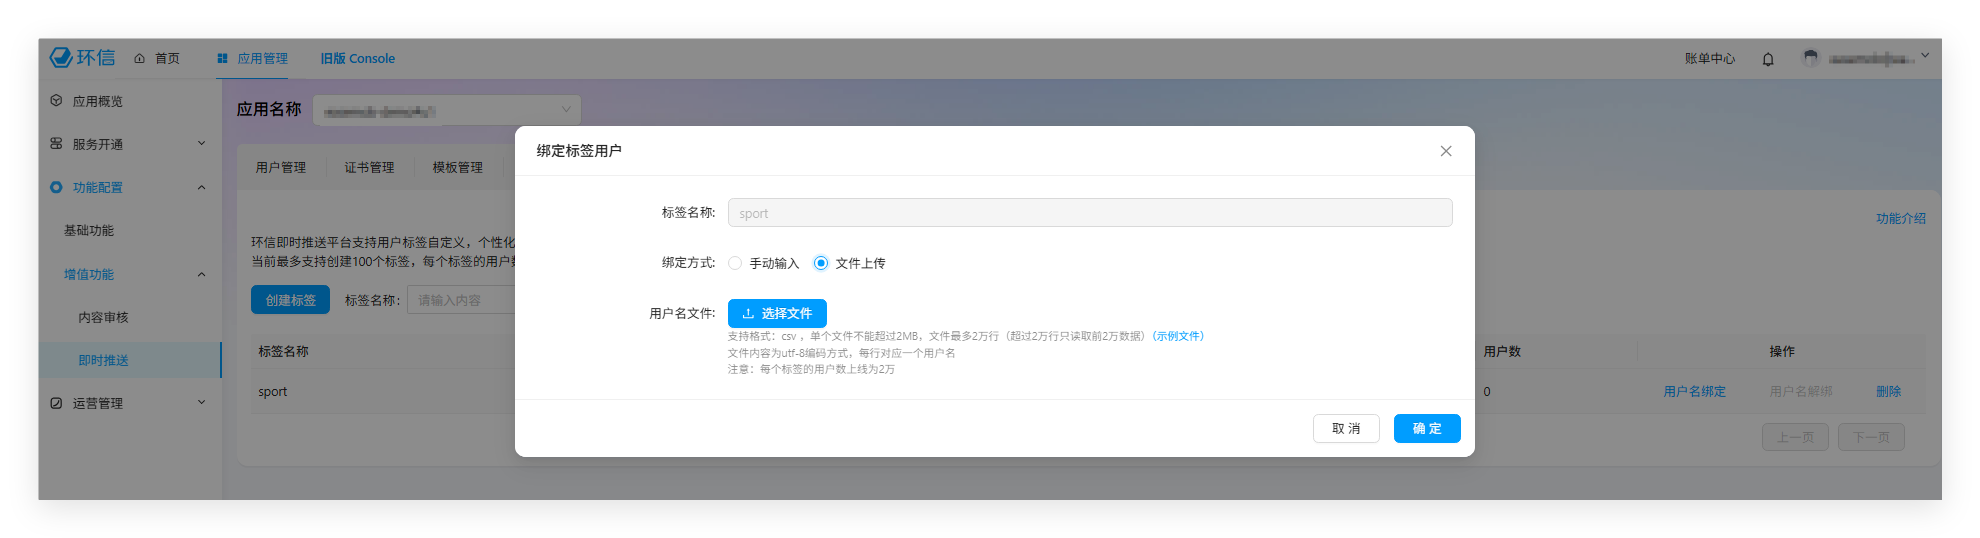Image resolution: width=1980 pixels, height=538 pixels.
Task: Close the 绑定标签用户 dialog
Action: [x=1445, y=151]
